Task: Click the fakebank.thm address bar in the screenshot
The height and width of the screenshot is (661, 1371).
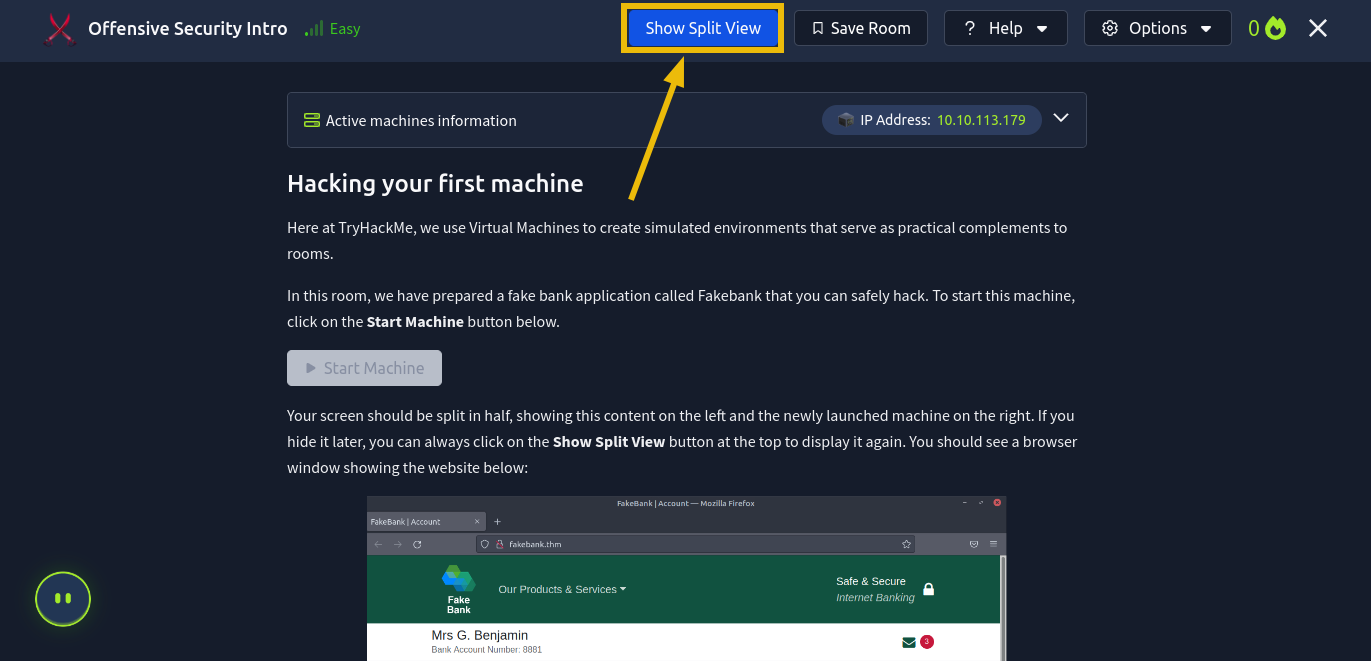Action: point(696,544)
